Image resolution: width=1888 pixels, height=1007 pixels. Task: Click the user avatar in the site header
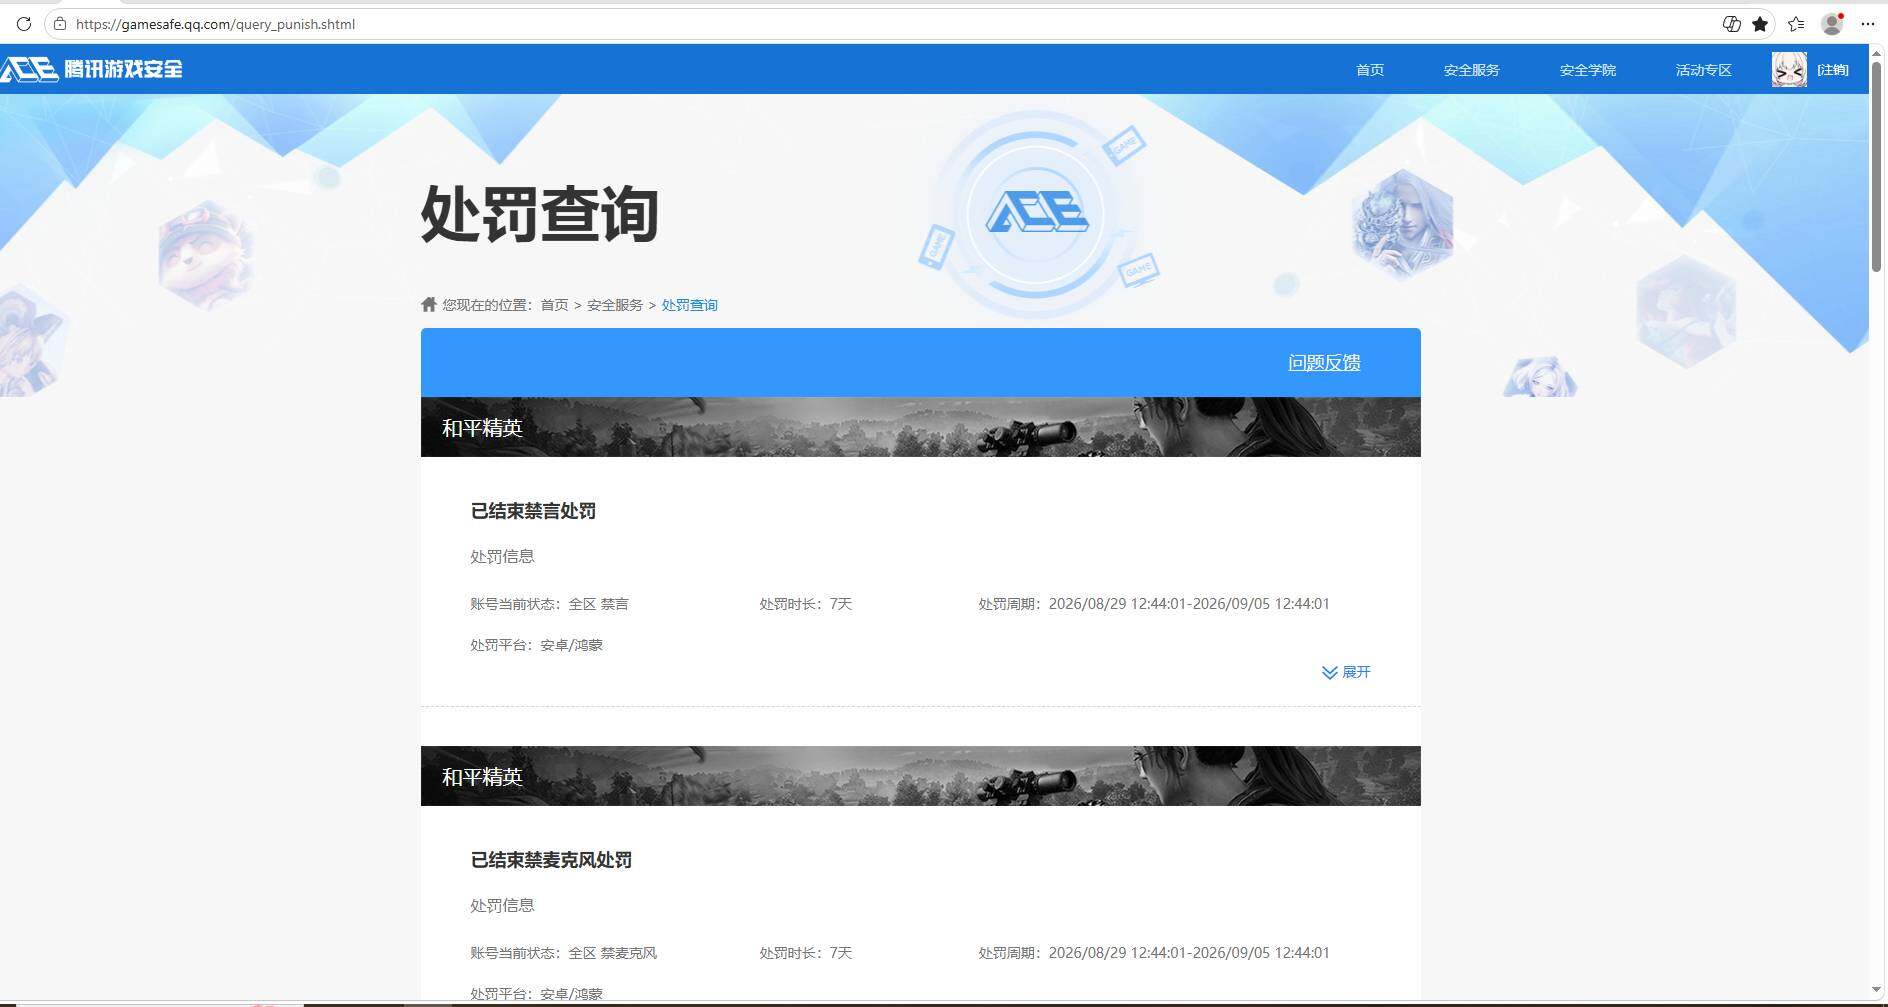(x=1789, y=69)
